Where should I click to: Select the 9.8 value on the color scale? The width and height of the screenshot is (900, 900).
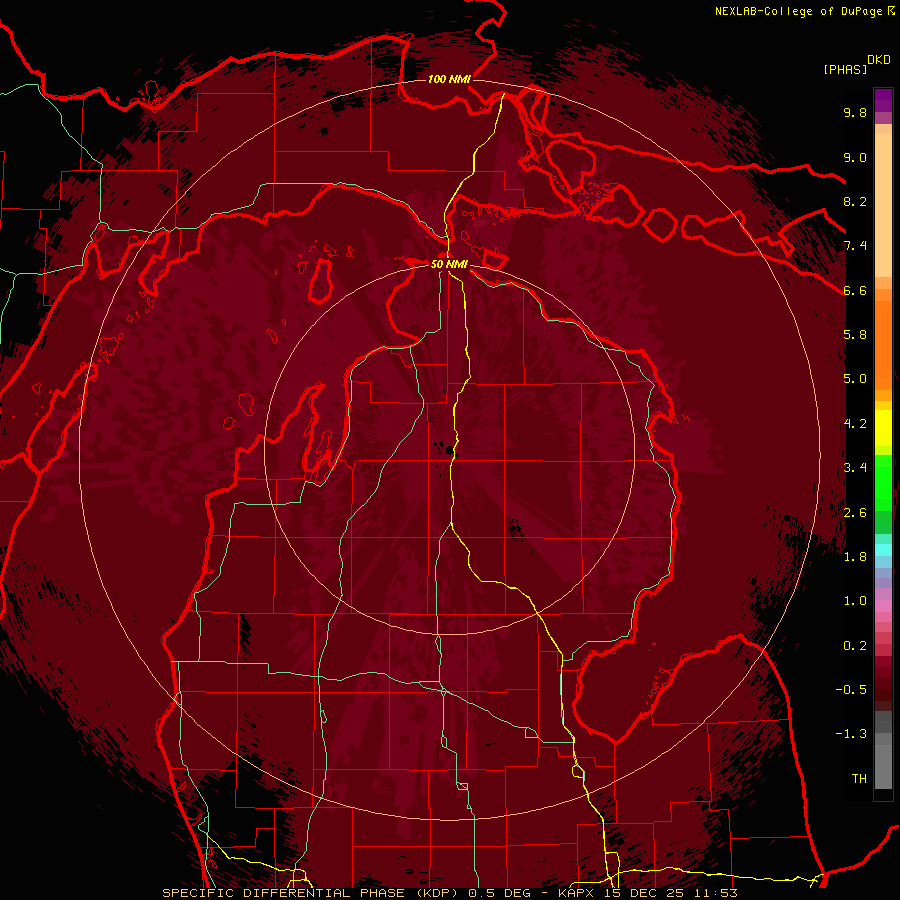click(855, 112)
